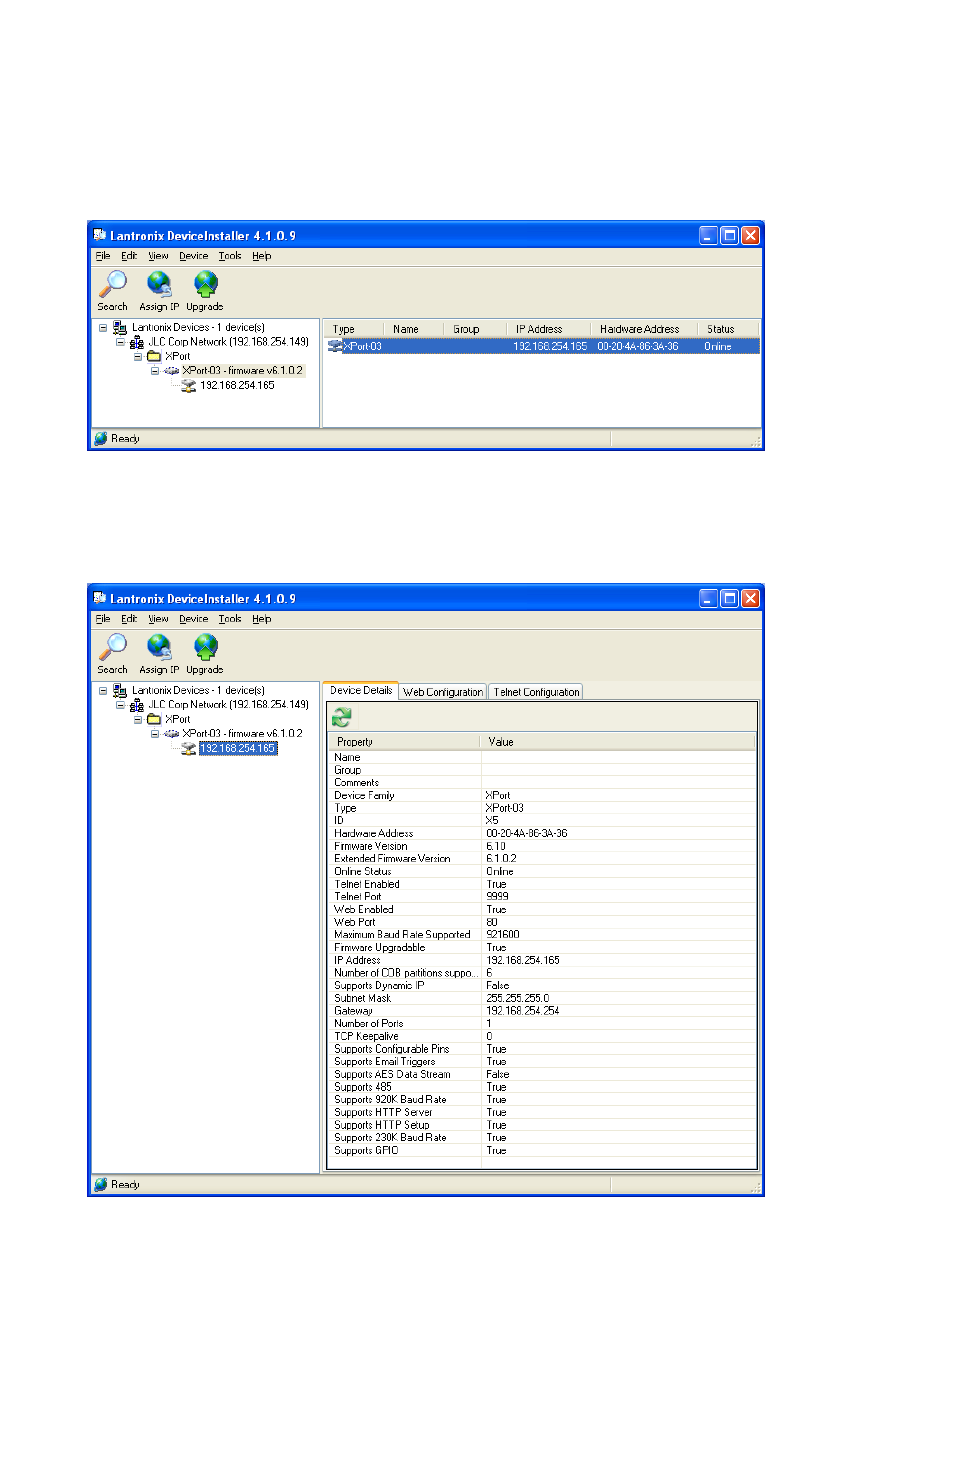Select highlighted 192.168.254.165 node in lower tree

238,748
